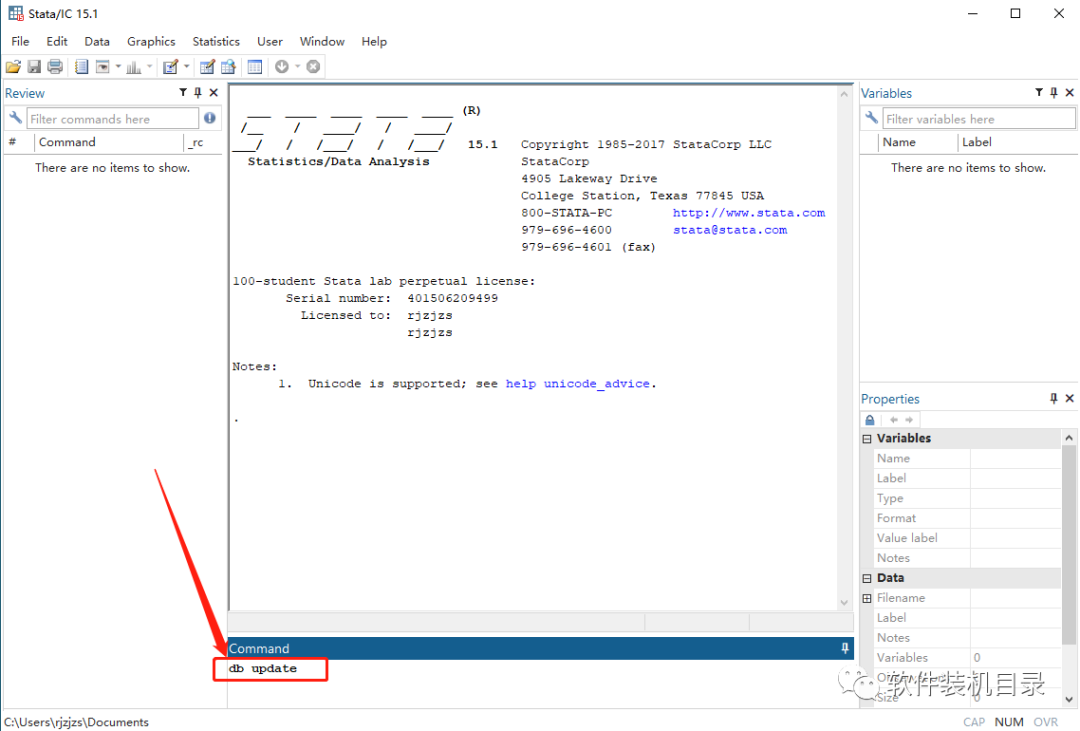Image resolution: width=1080 pixels, height=731 pixels.
Task: Open the Data Editor (Edit) icon
Action: pyautogui.click(x=207, y=67)
